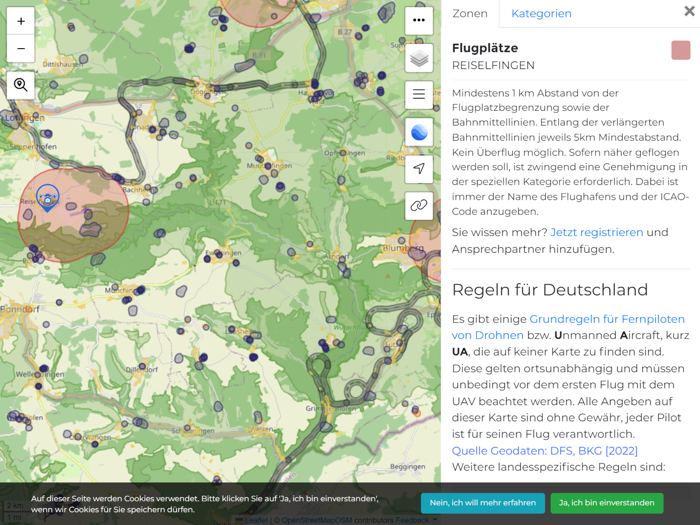
Task: Click the 'Regeln für Deutschland' heading
Action: click(x=550, y=290)
